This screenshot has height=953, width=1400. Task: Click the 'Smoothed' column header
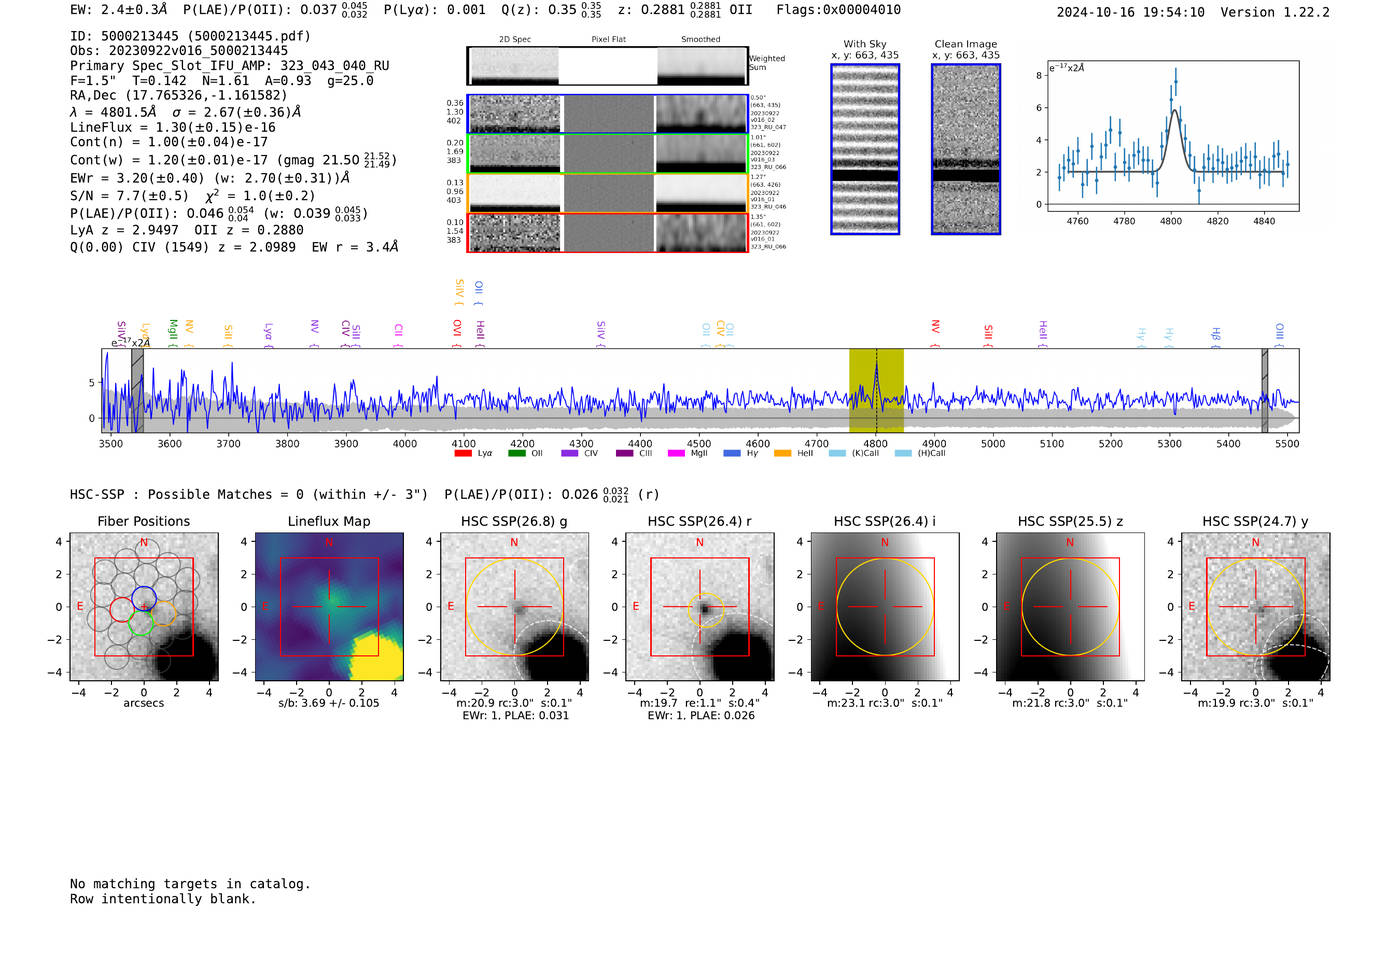(701, 40)
